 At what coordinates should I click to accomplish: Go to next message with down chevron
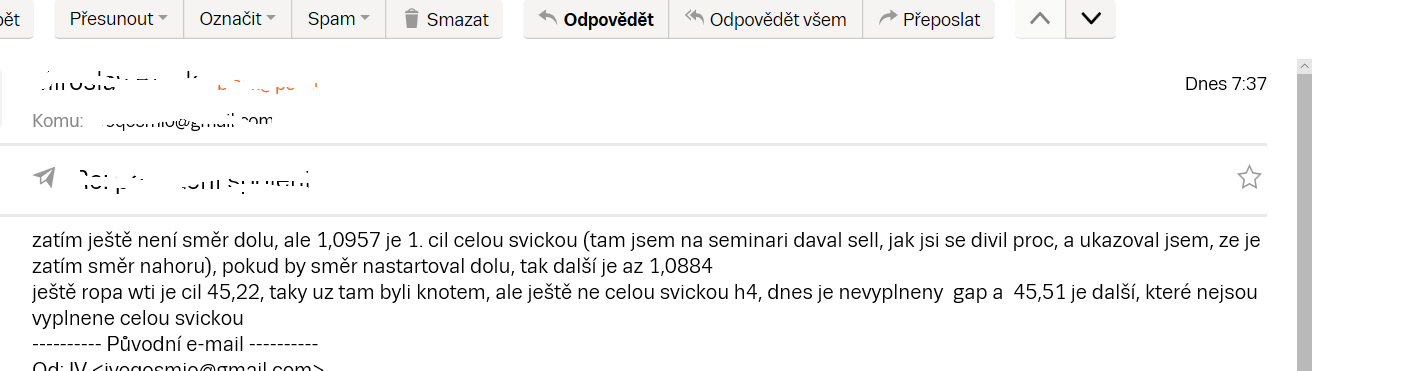coord(1091,19)
